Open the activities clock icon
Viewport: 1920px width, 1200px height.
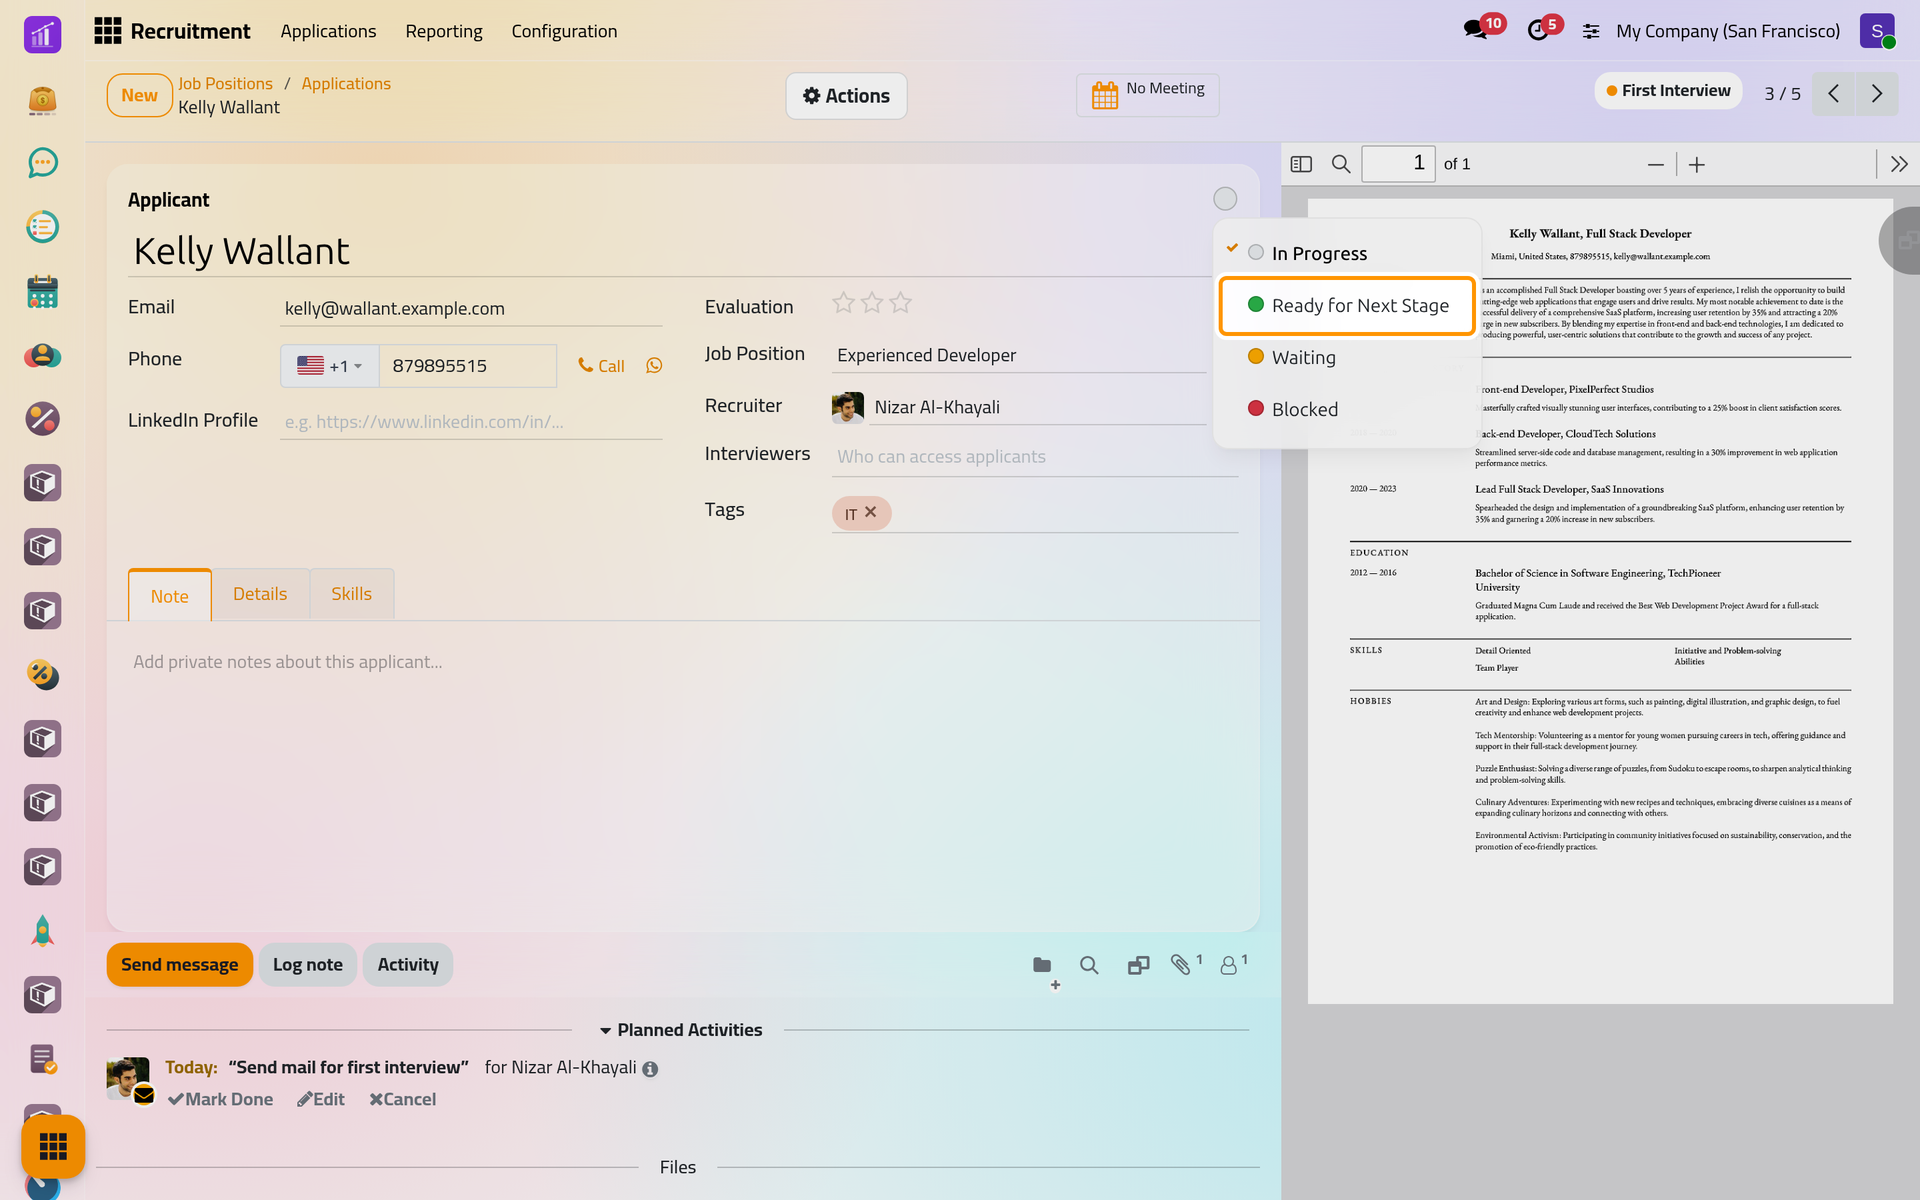coord(1538,31)
